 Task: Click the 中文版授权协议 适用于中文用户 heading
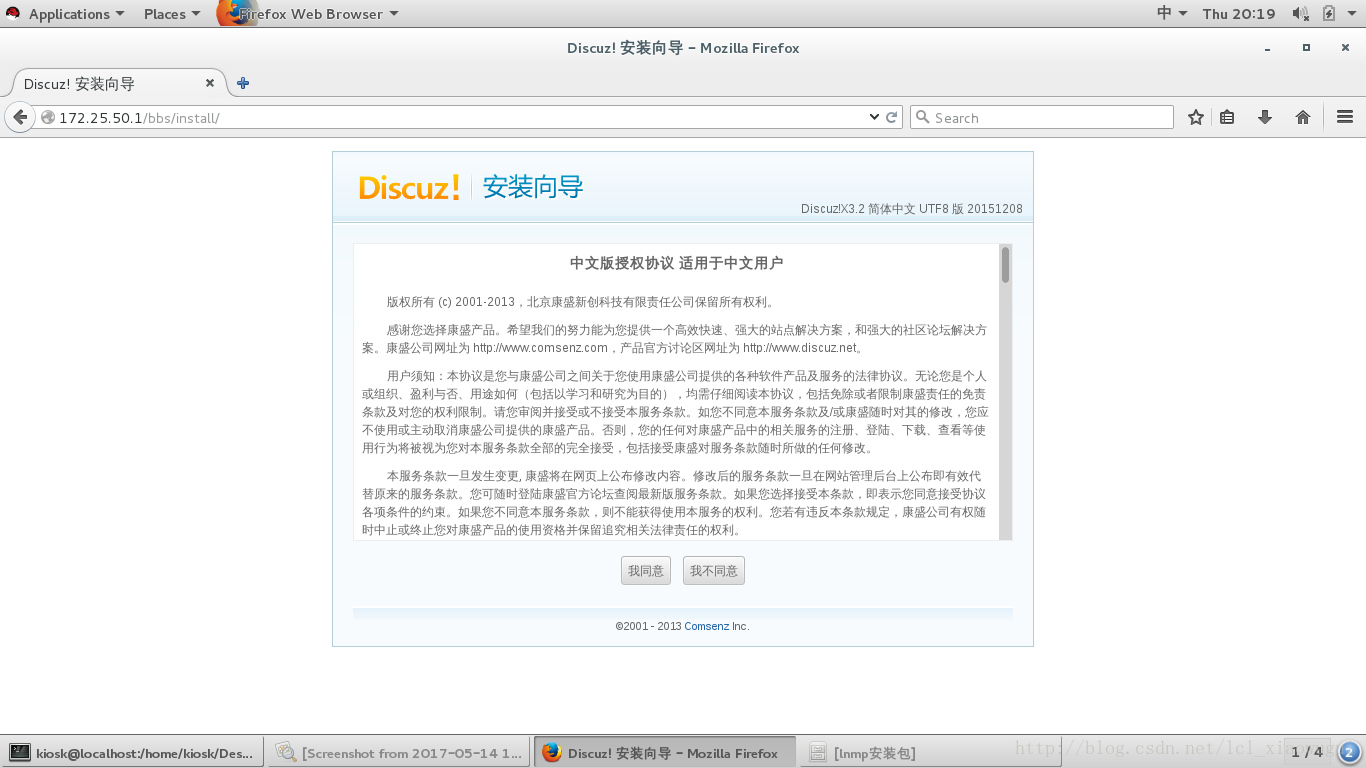(676, 263)
